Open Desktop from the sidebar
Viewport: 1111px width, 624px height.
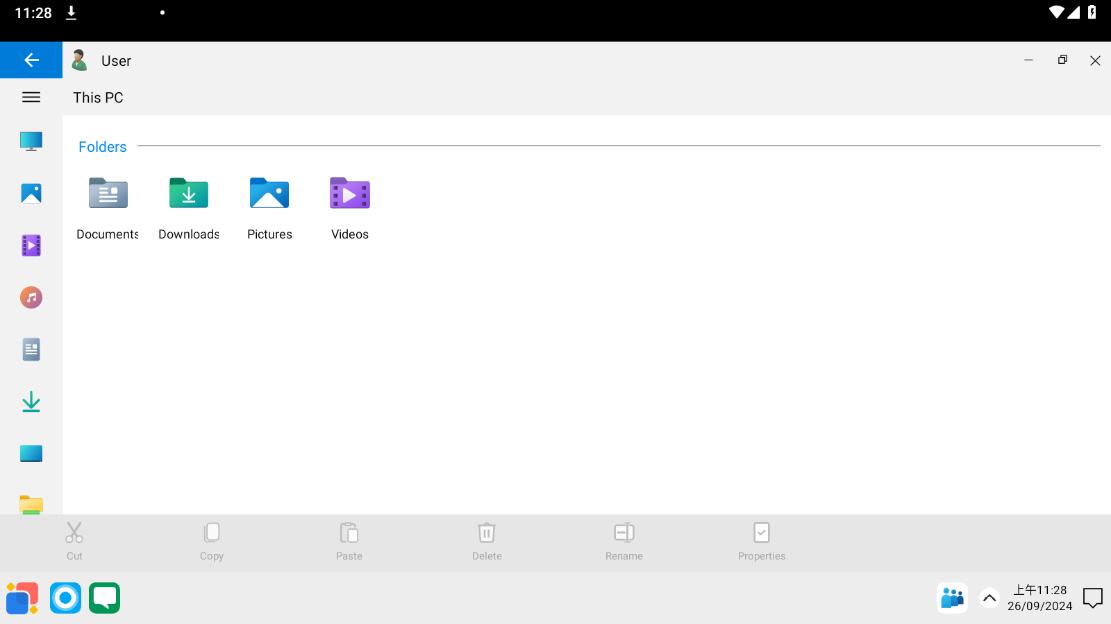click(31, 453)
